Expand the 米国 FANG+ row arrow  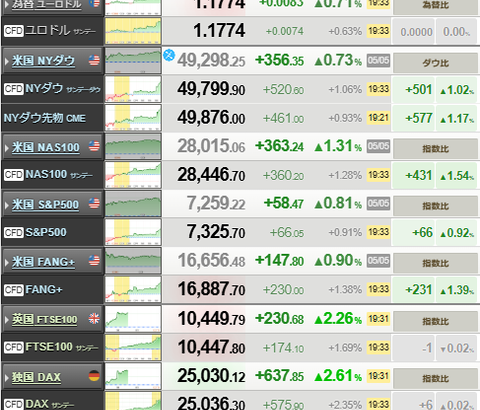[x=7, y=262]
